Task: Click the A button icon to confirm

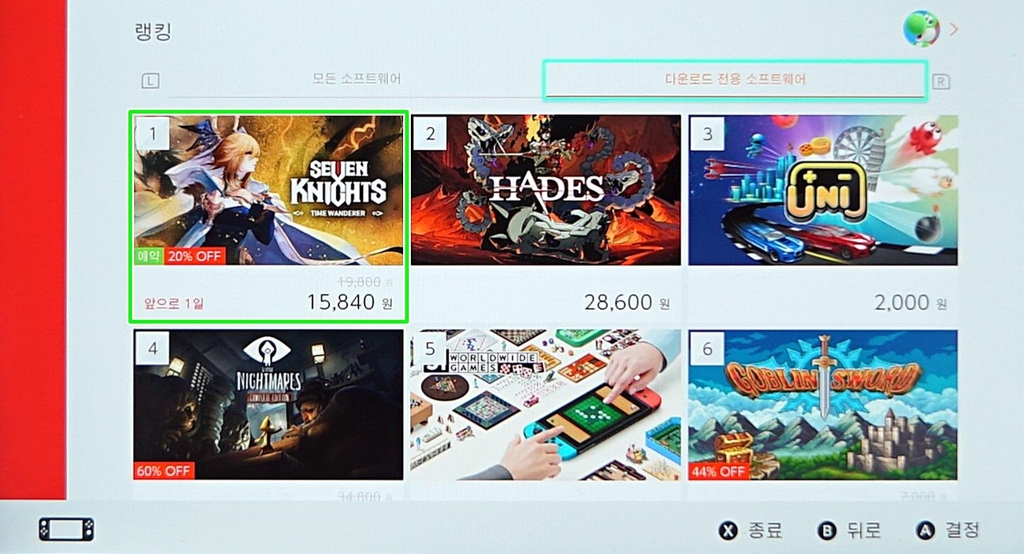Action: (925, 530)
